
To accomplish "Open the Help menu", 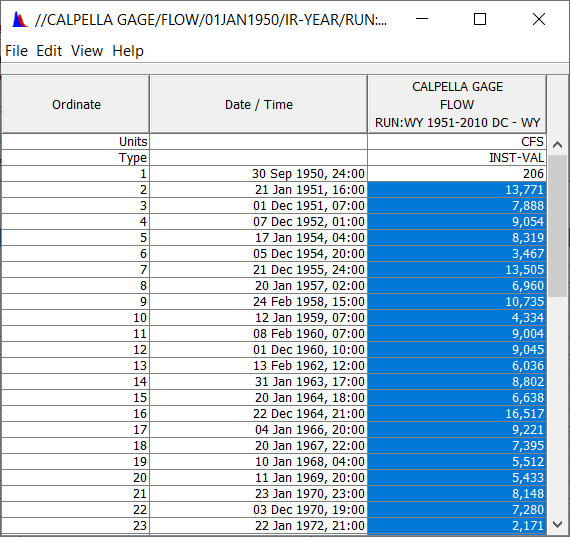I will (128, 51).
